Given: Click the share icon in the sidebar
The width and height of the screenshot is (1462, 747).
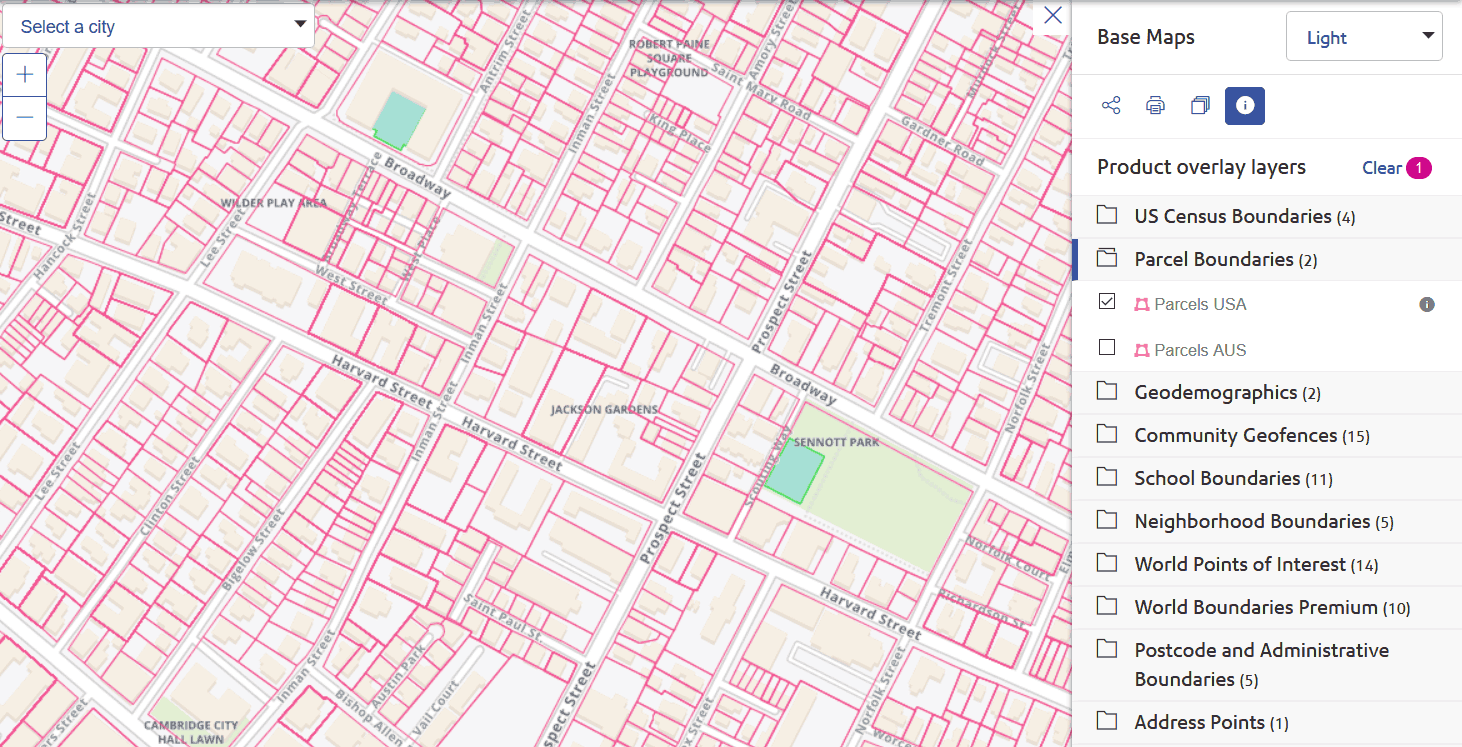Looking at the screenshot, I should coord(1110,105).
